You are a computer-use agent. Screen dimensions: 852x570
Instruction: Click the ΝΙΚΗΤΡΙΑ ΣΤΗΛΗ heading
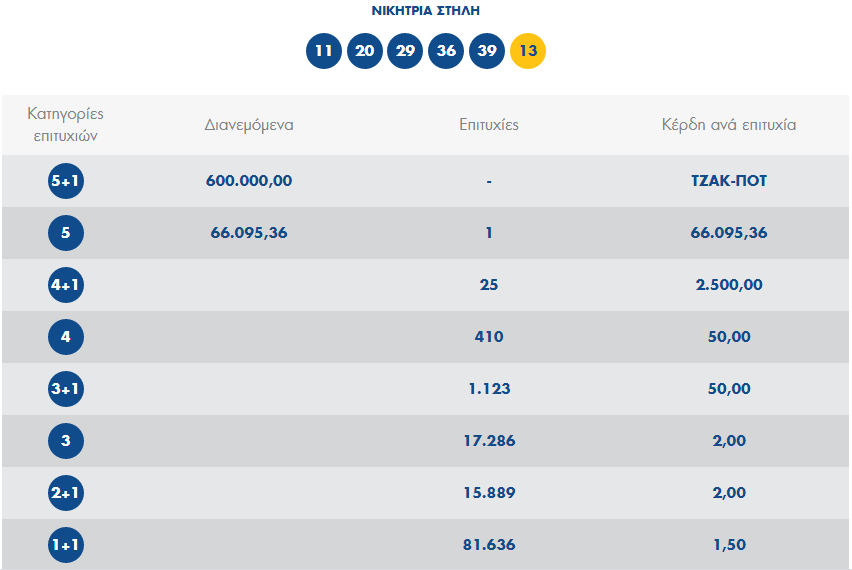[425, 11]
